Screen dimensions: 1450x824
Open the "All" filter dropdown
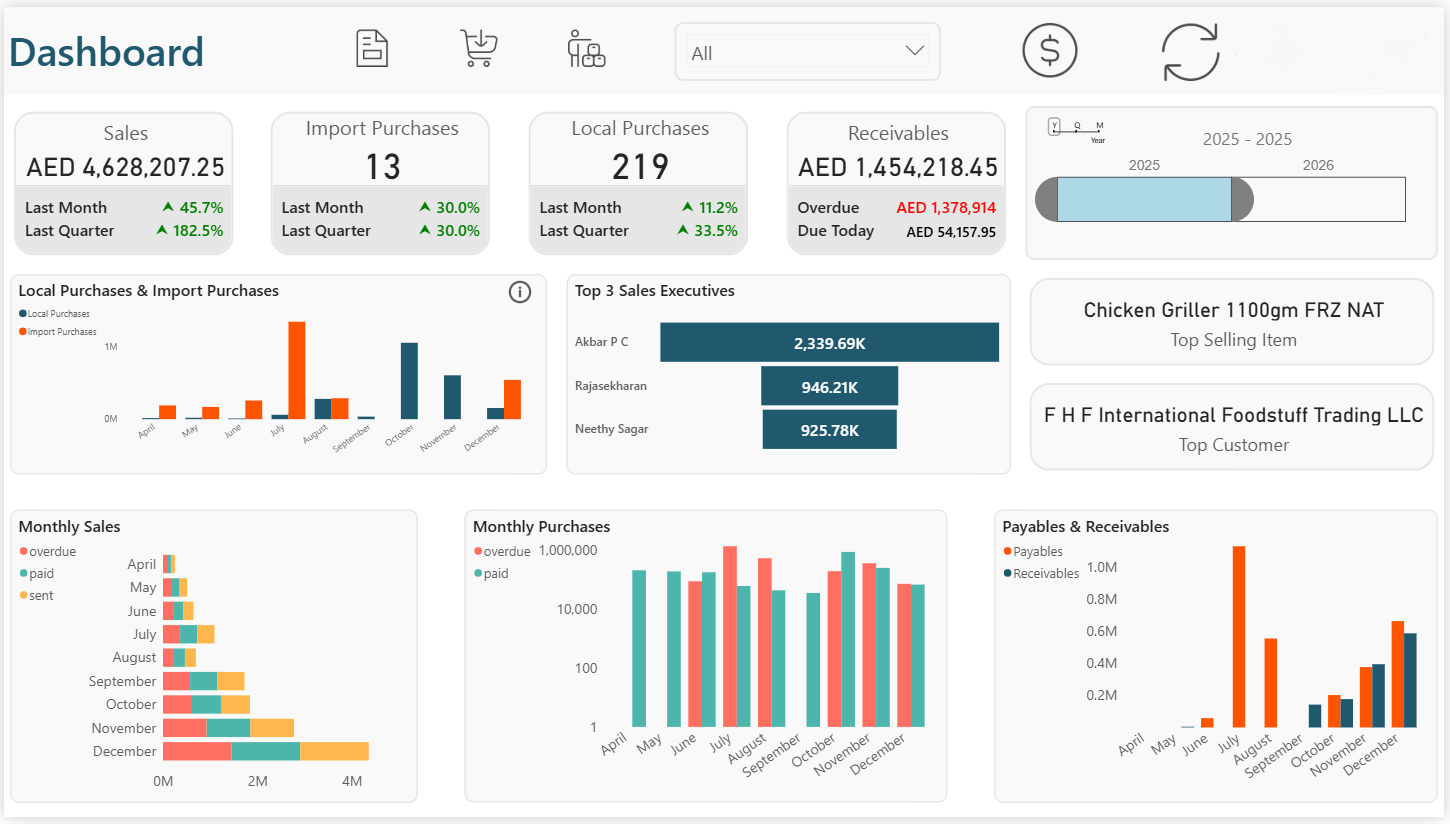(x=806, y=51)
